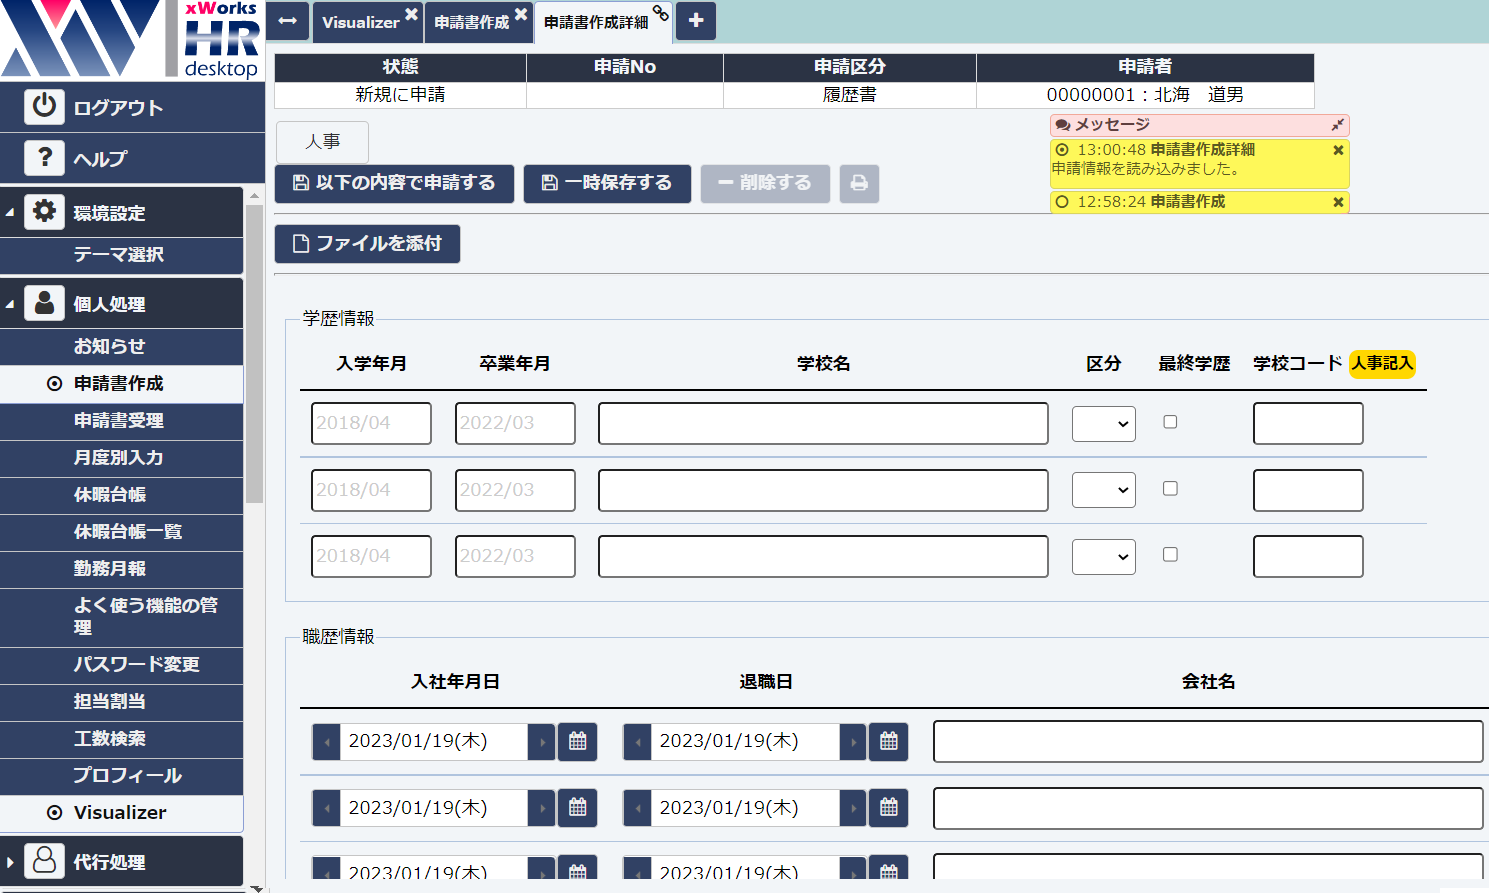The image size is (1489, 893).
Task: Click next-day arrow on first 入社年月日 field
Action: click(x=541, y=742)
